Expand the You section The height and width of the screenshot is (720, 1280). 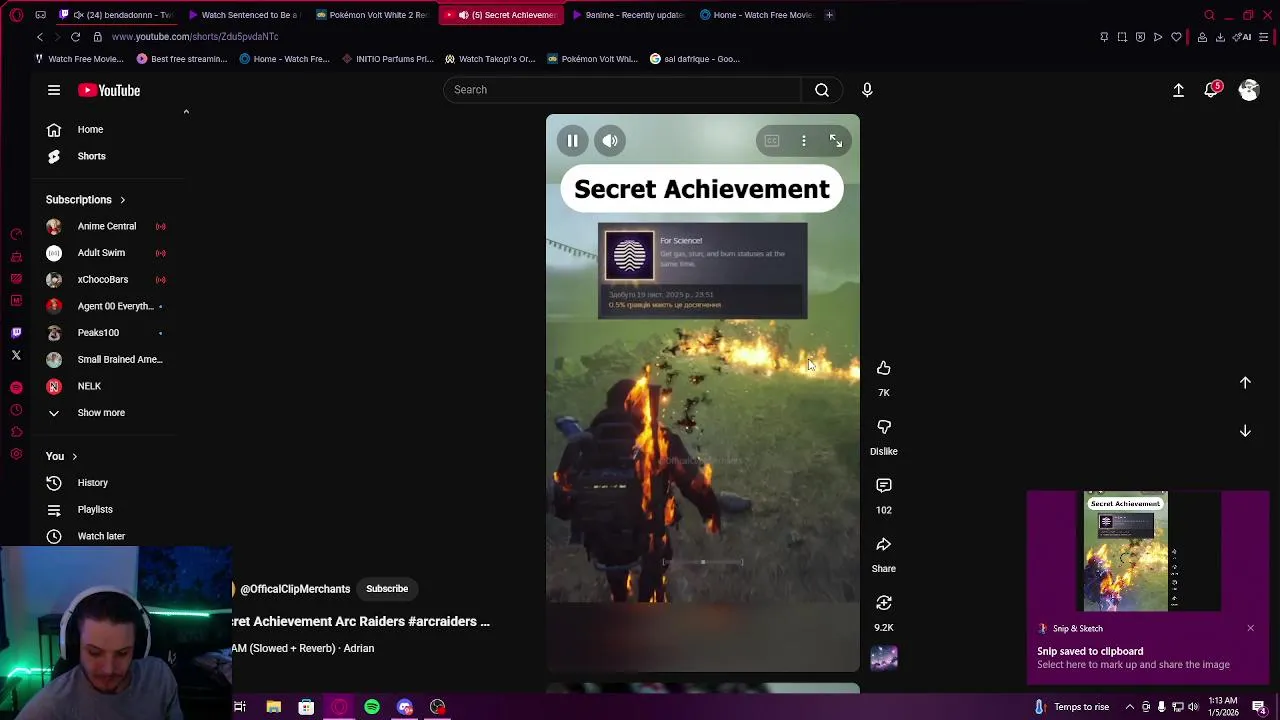pyautogui.click(x=61, y=456)
